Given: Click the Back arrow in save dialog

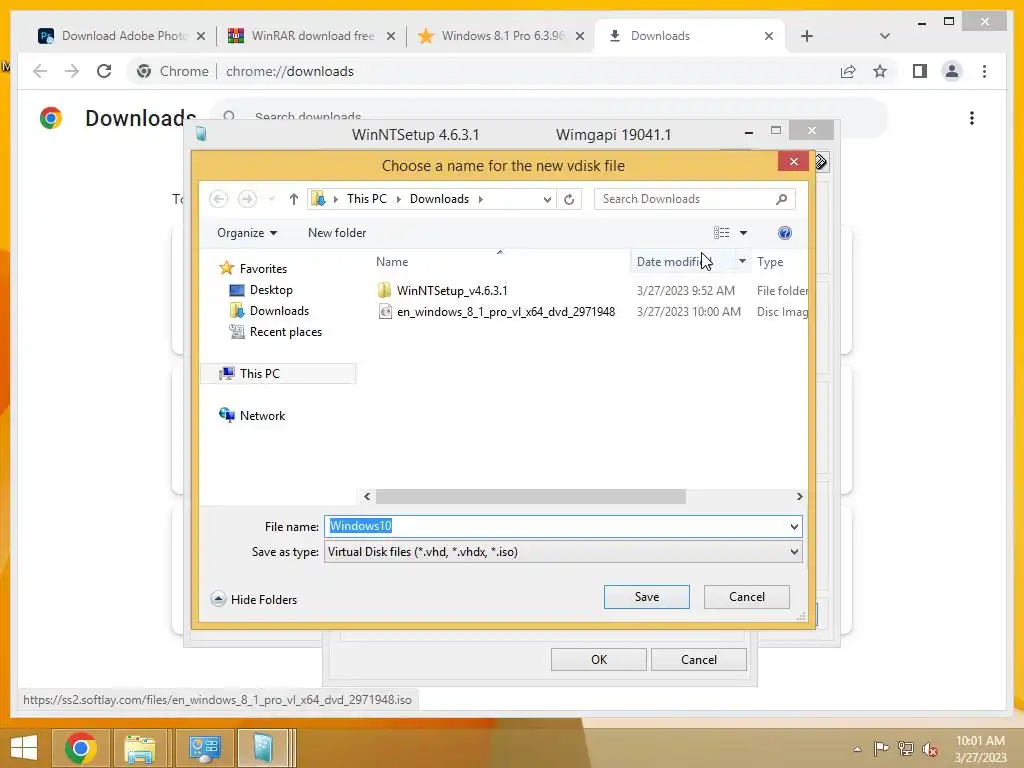Looking at the screenshot, I should pyautogui.click(x=219, y=199).
